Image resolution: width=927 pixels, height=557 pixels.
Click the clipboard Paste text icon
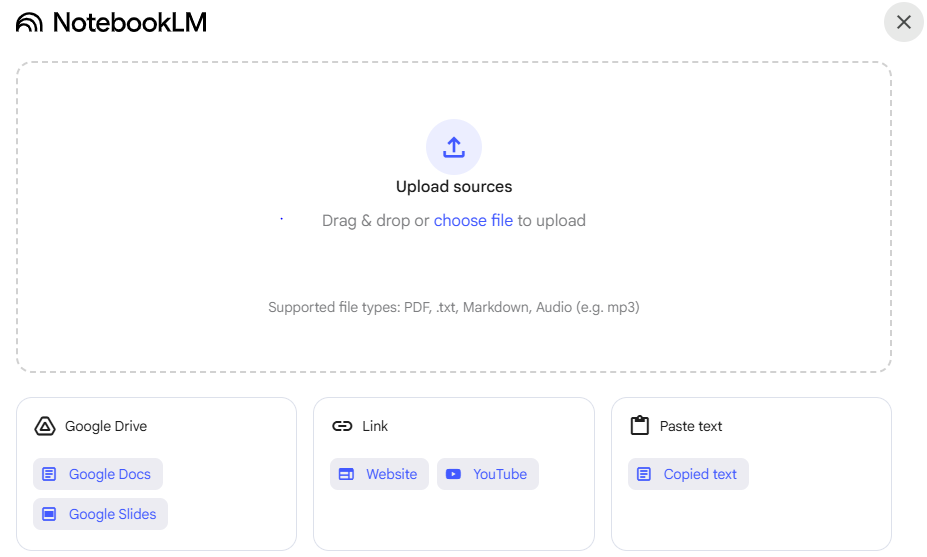(x=640, y=426)
